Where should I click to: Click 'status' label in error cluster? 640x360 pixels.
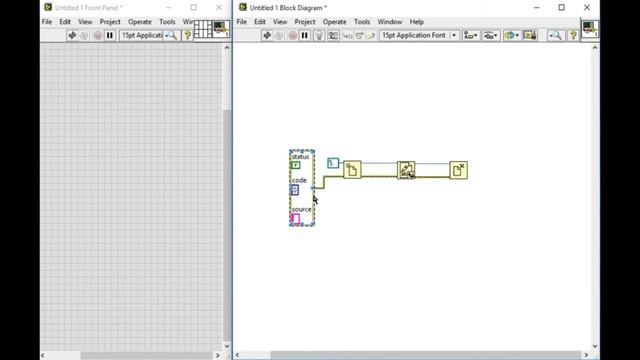pos(300,157)
